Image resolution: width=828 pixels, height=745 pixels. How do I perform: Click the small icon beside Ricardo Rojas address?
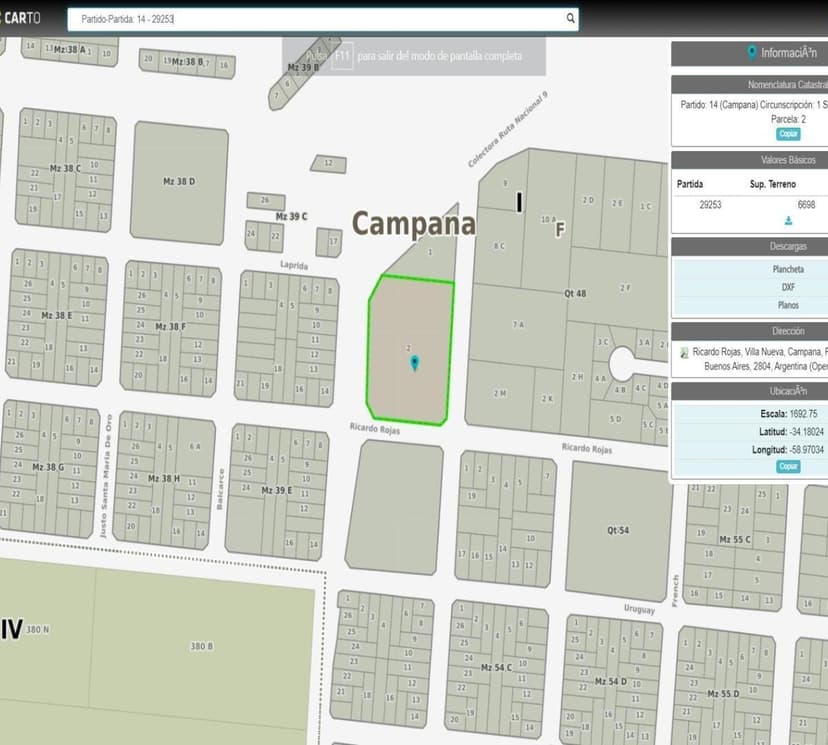(x=684, y=353)
